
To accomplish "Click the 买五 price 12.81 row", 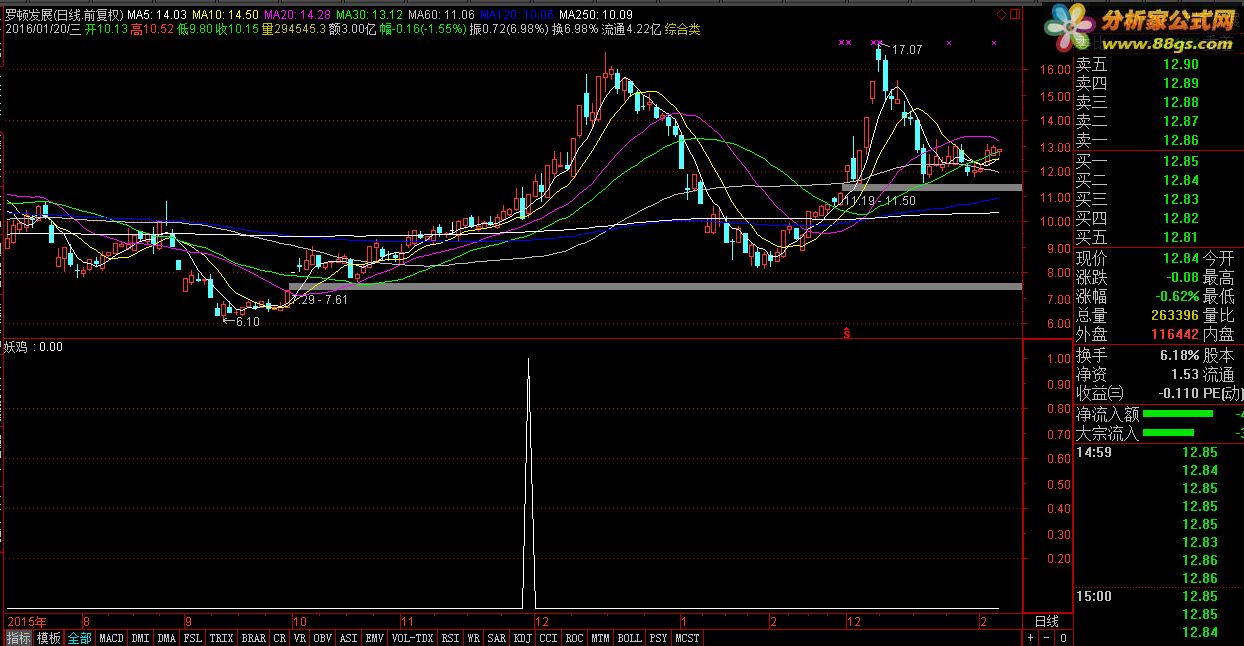I will pos(1158,237).
